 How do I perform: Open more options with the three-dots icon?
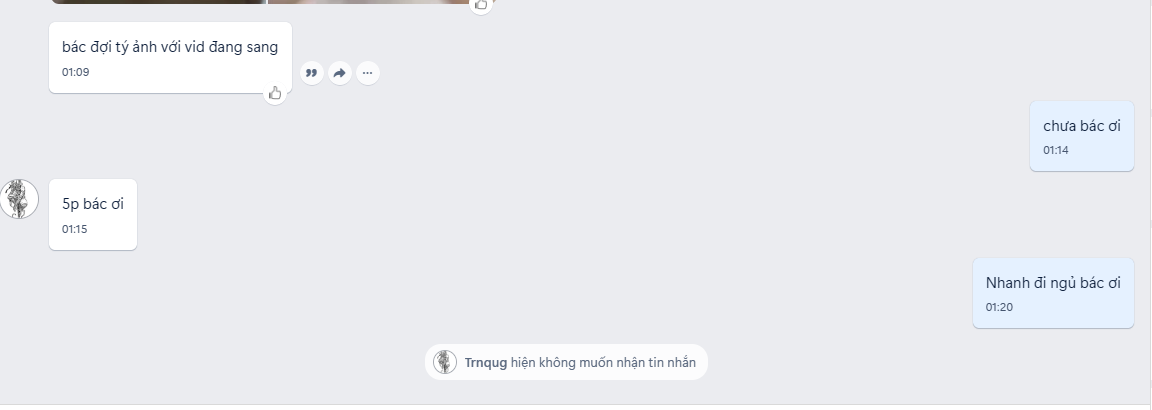367,73
